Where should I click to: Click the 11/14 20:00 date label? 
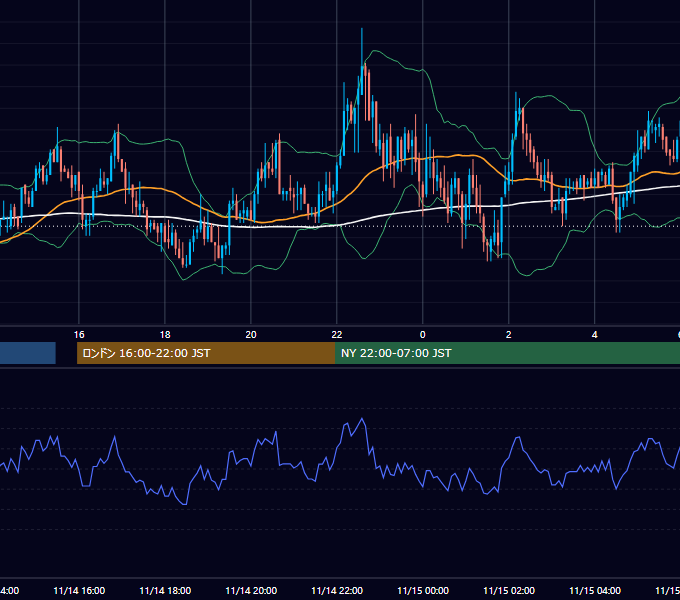click(x=251, y=590)
